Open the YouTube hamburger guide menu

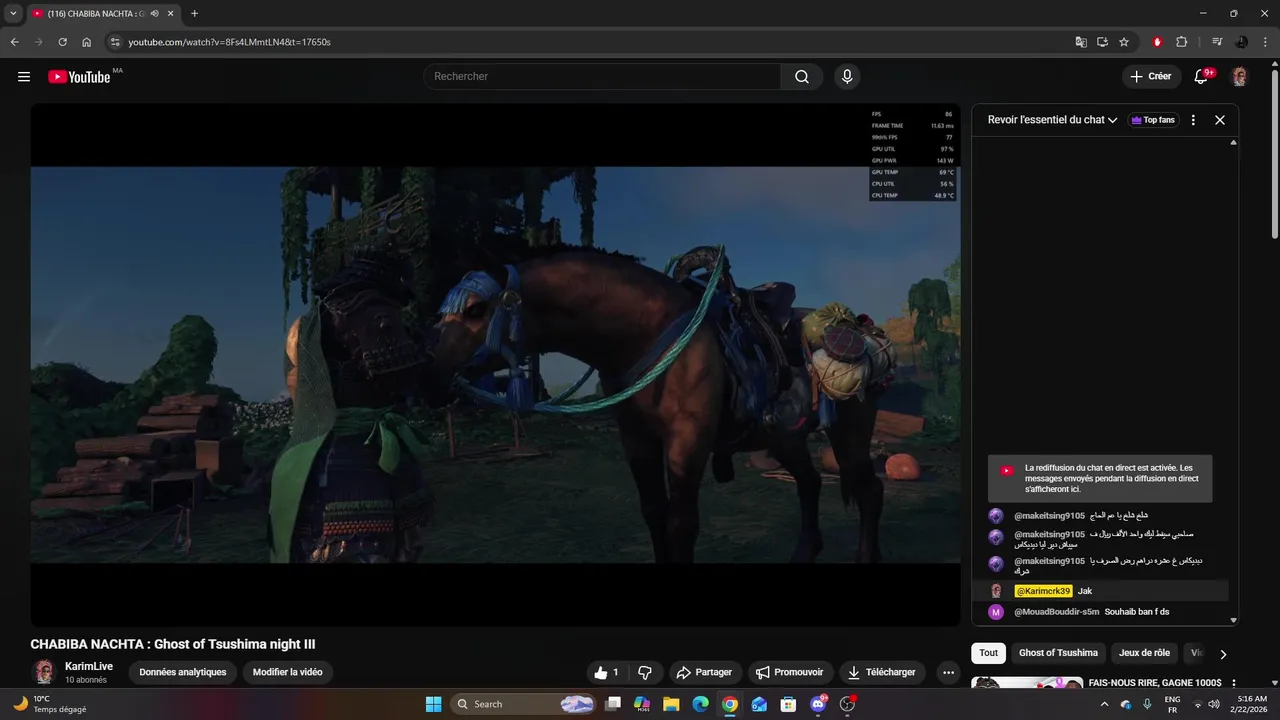pos(24,77)
